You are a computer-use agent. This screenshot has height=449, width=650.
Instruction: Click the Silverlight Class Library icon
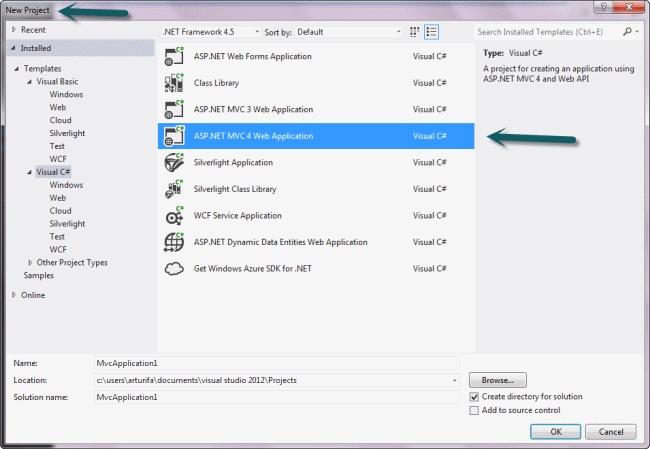coord(174,189)
